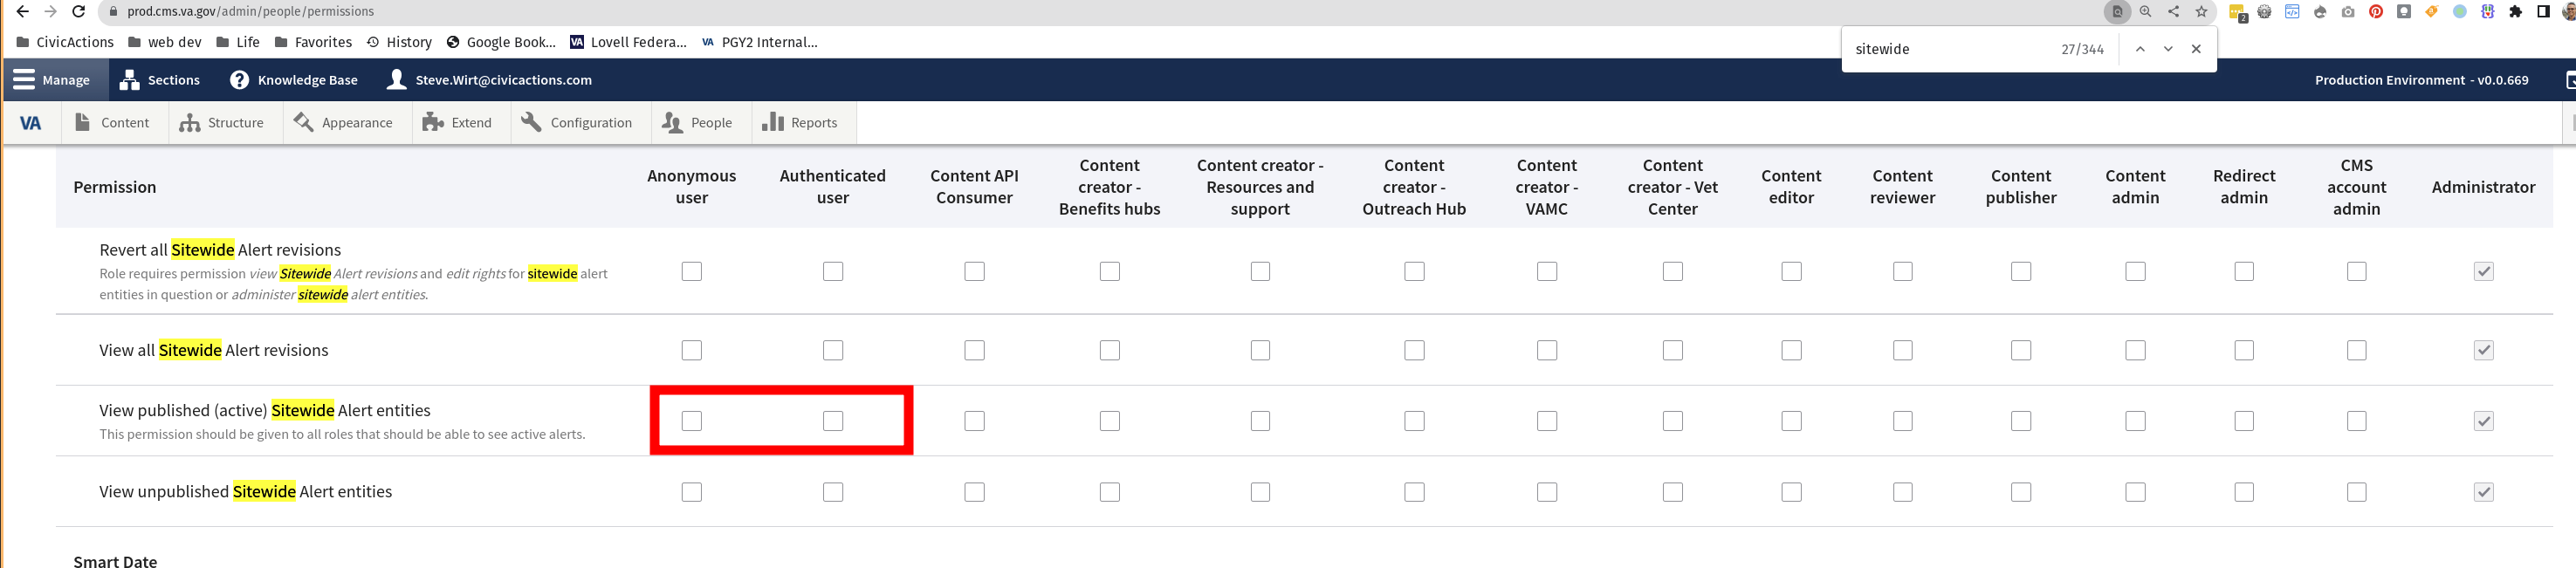Go to next find match arrow

[2168, 49]
